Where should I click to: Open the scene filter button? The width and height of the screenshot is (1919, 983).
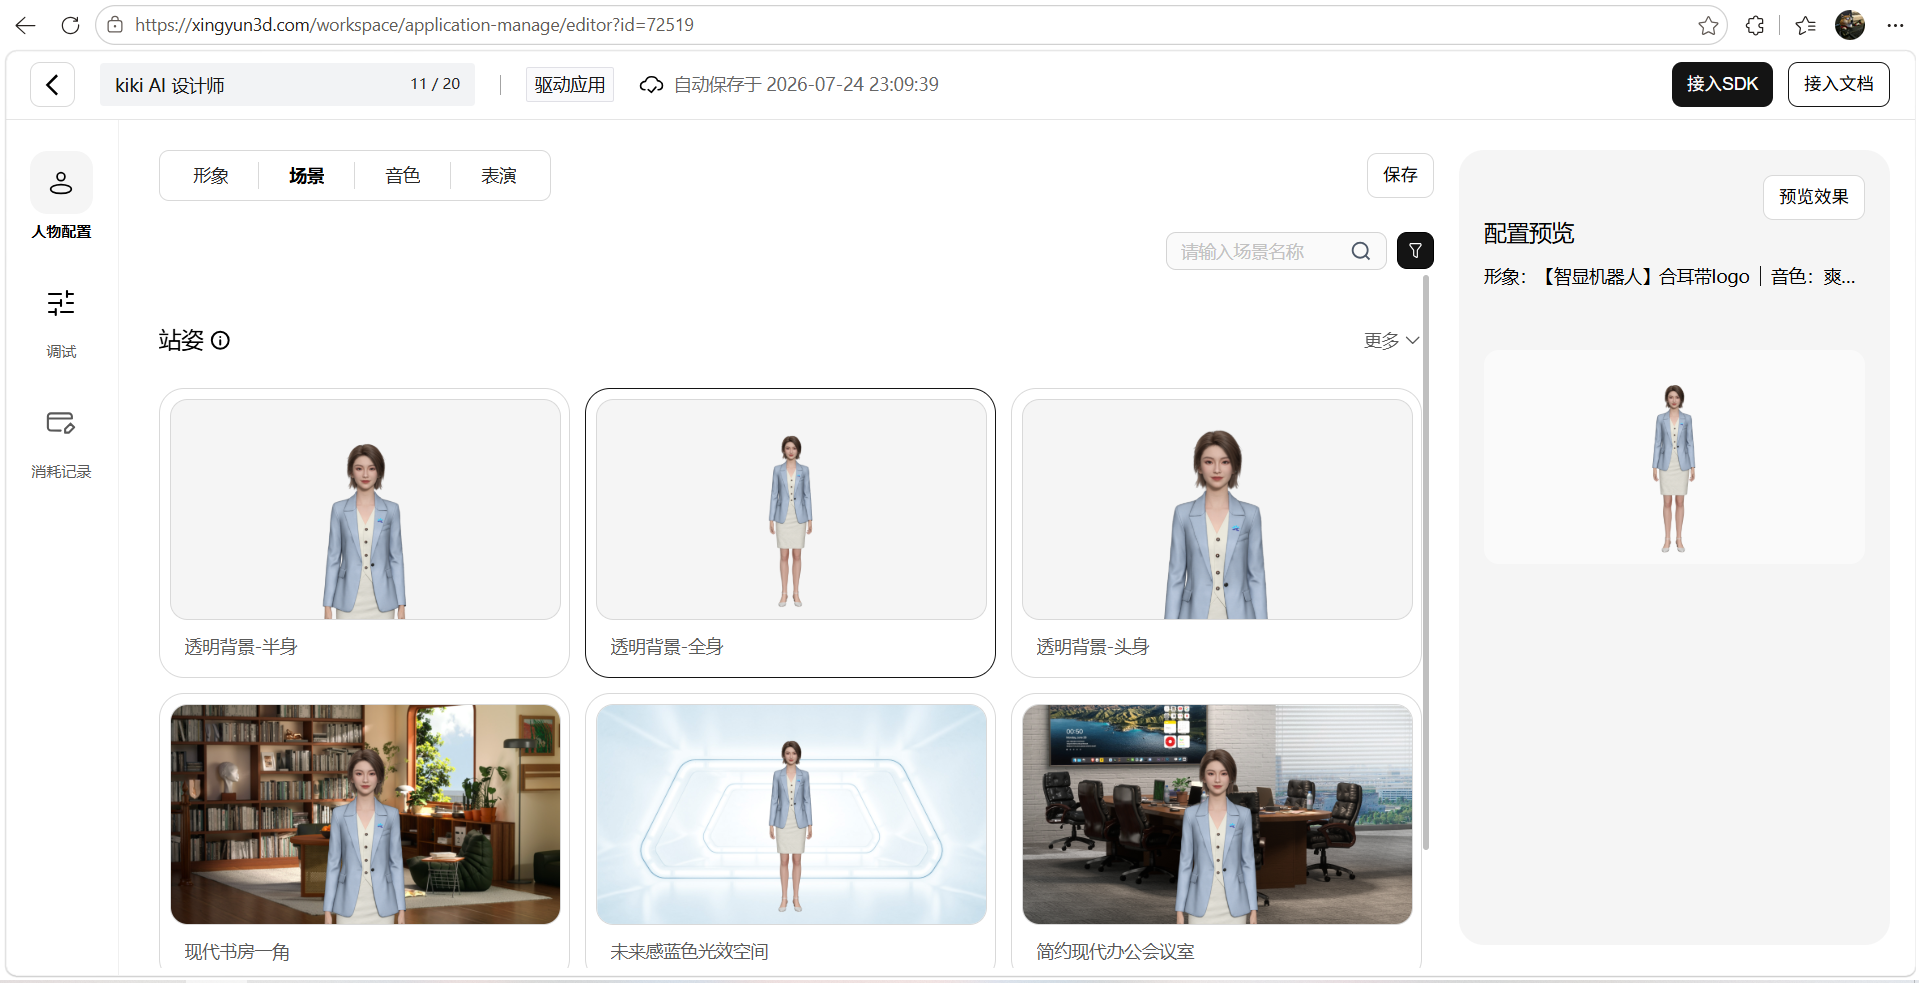(x=1415, y=251)
